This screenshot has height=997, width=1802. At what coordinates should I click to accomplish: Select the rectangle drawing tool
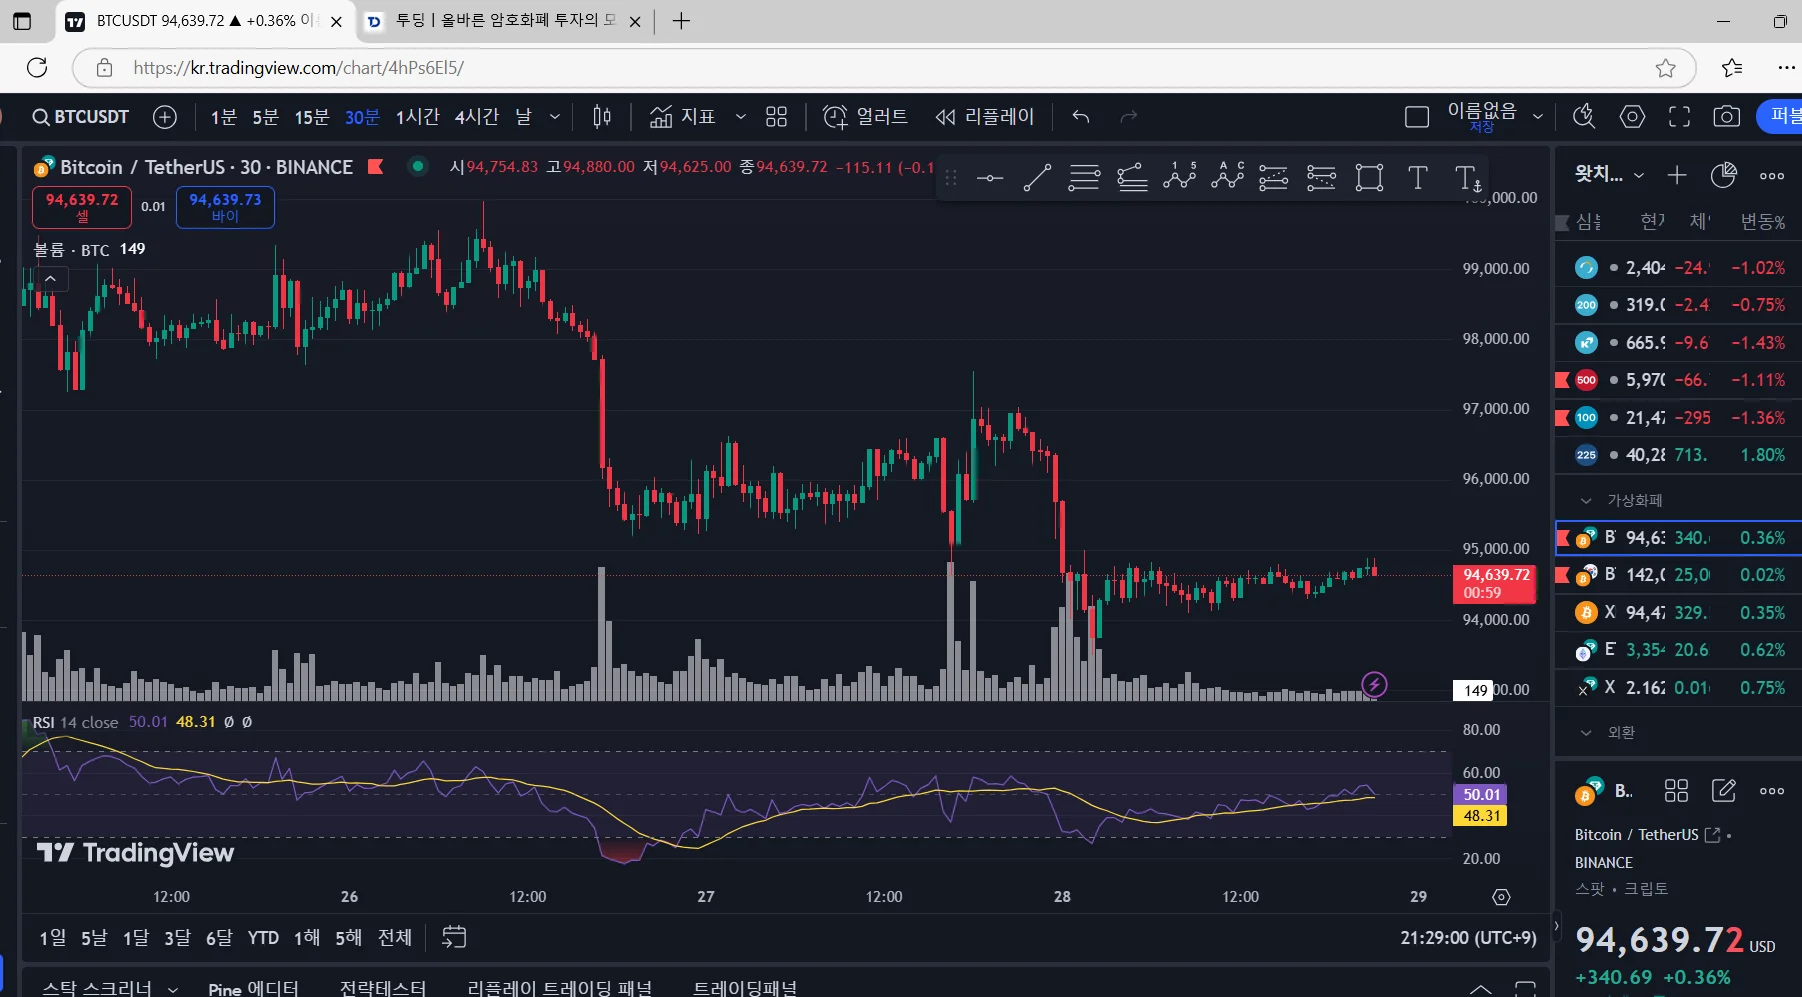click(1369, 178)
